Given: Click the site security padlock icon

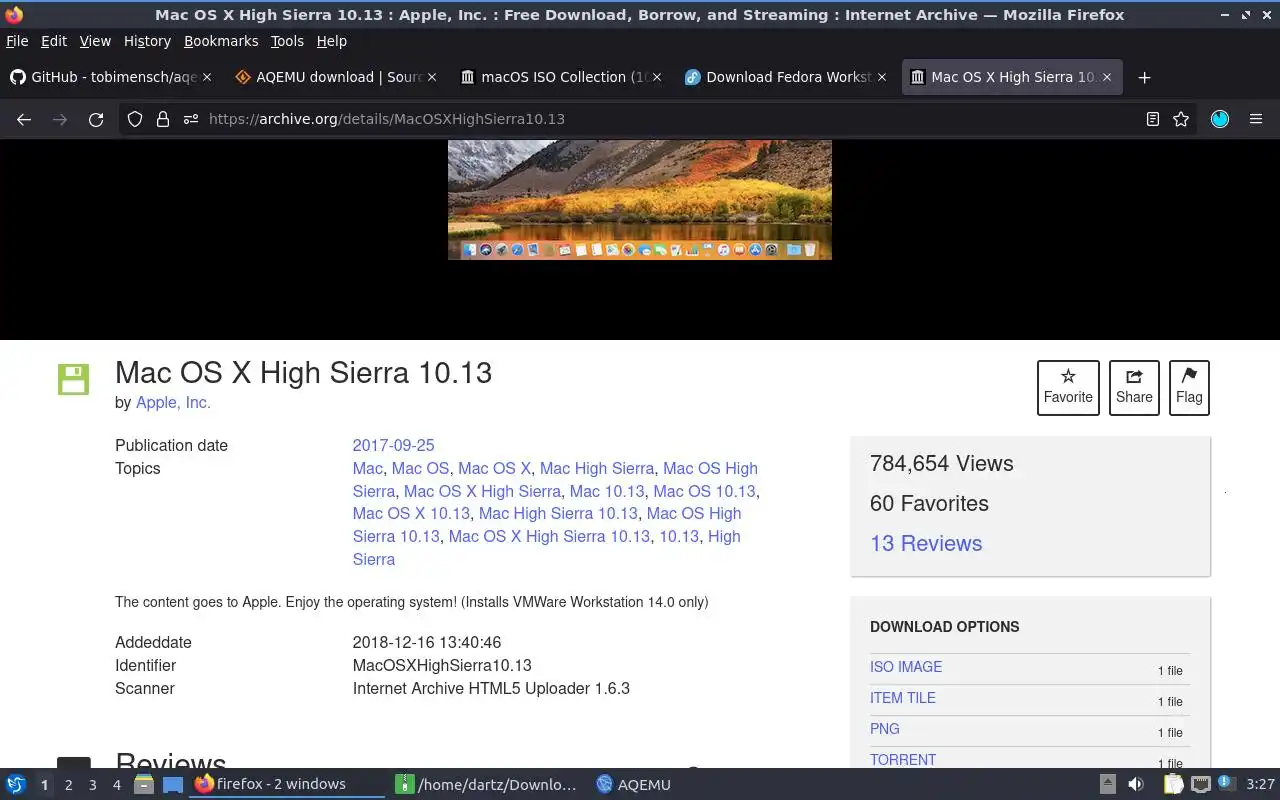Looking at the screenshot, I should [163, 119].
